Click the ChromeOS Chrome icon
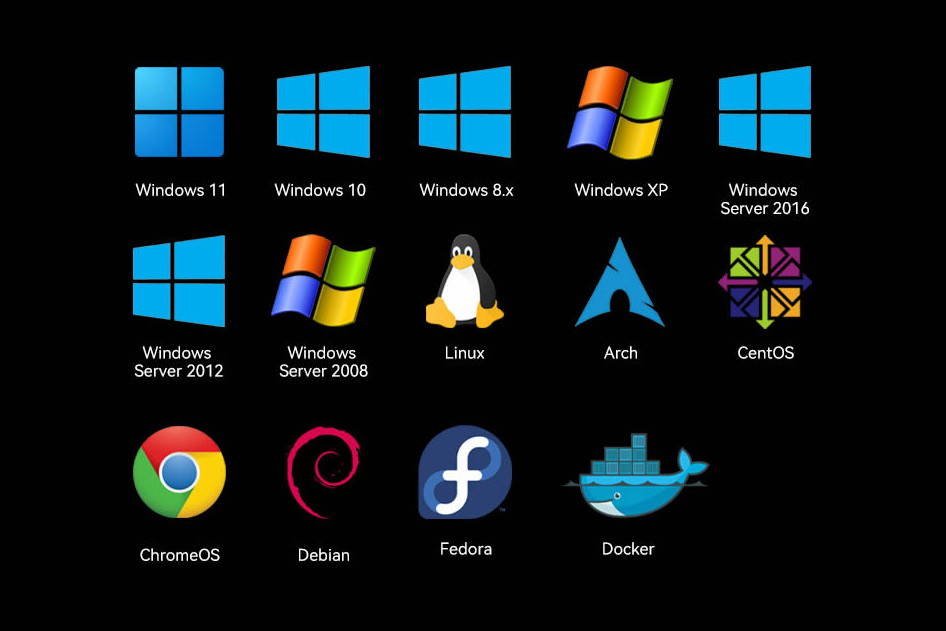 [x=179, y=472]
